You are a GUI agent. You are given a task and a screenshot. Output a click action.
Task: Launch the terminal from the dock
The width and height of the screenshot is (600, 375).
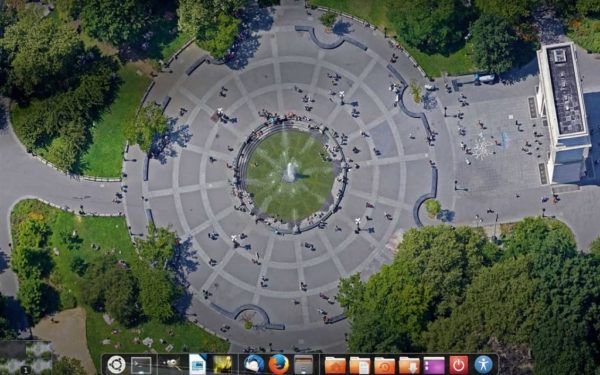coord(141,365)
